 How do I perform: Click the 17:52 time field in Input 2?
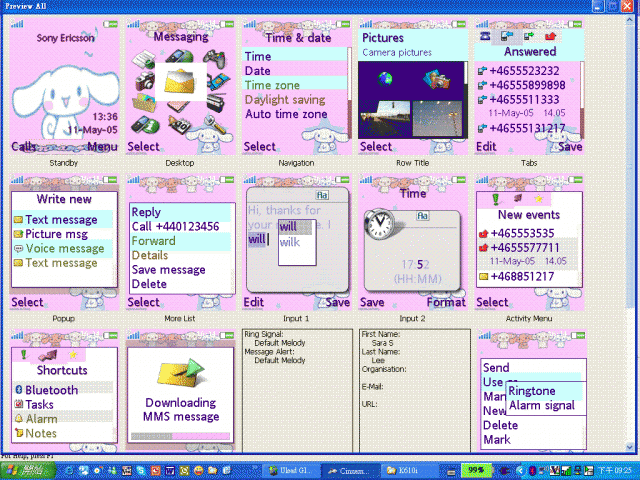point(415,265)
